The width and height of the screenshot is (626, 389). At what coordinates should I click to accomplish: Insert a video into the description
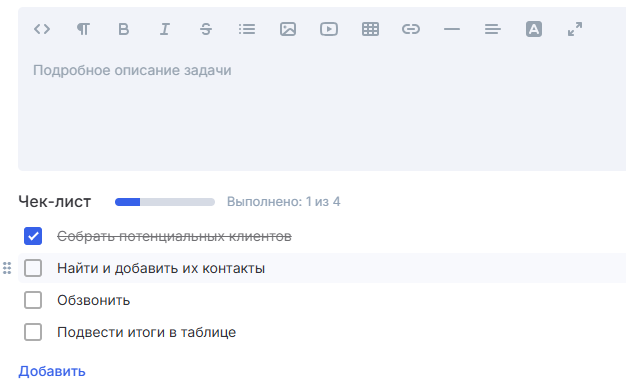click(x=329, y=29)
